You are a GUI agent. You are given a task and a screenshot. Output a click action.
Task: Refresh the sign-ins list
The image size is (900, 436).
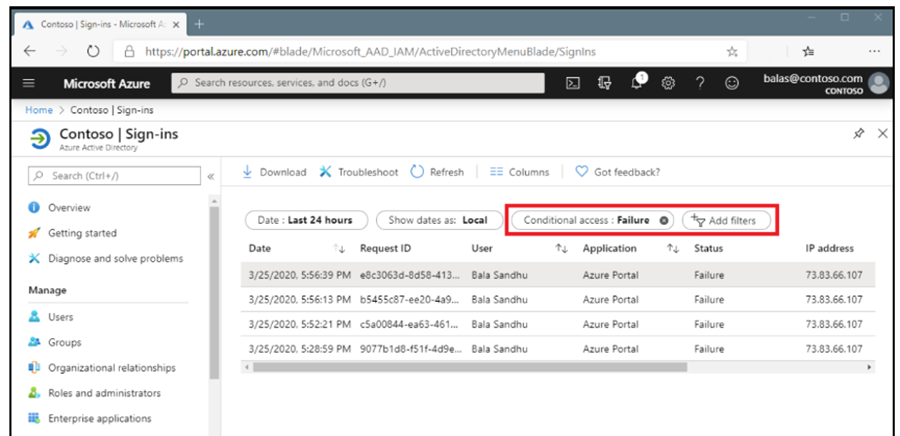pos(437,172)
